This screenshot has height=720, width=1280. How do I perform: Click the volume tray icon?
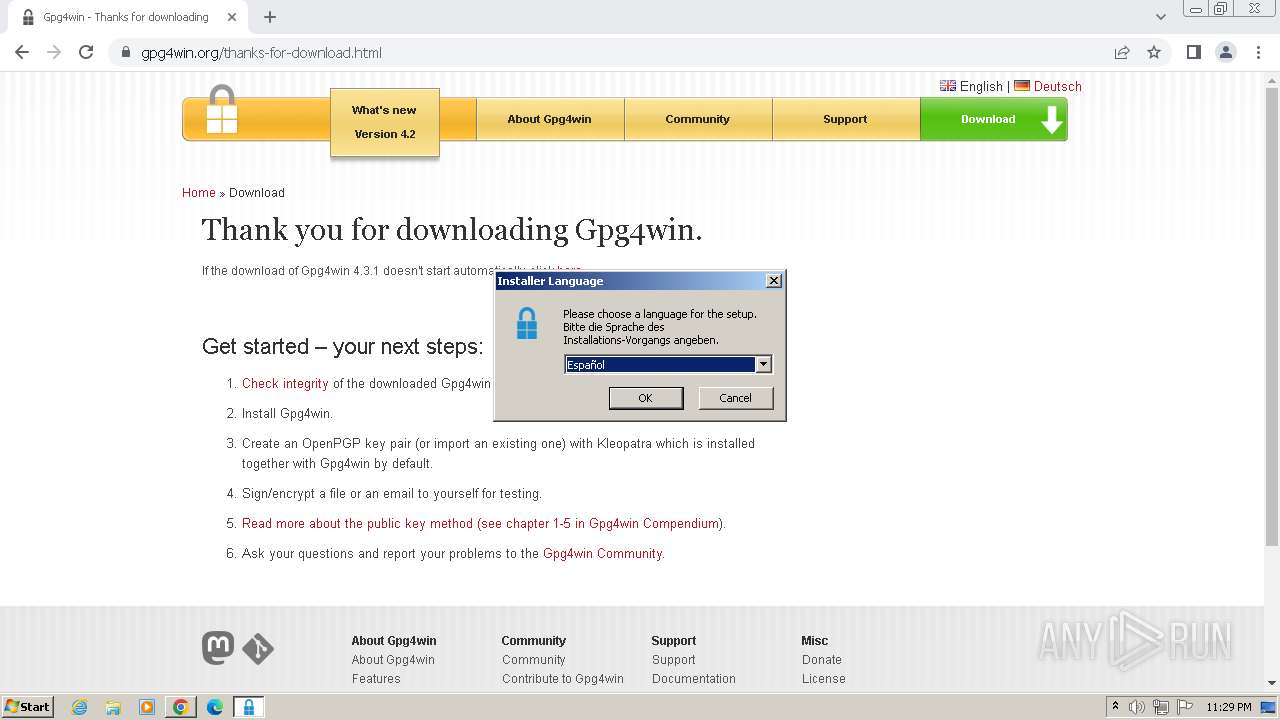(x=1137, y=707)
